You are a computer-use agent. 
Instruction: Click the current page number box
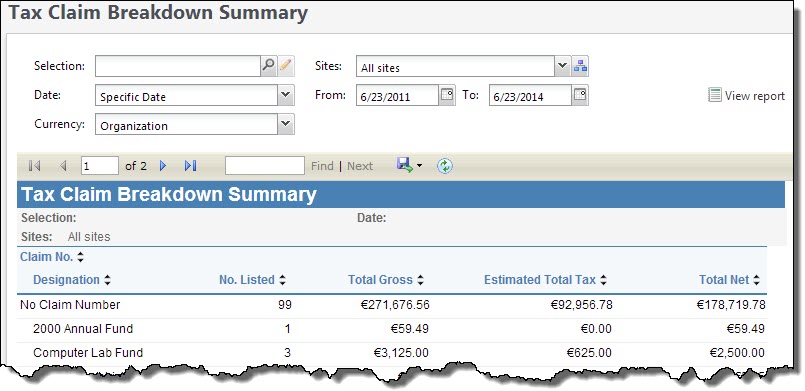(100, 166)
